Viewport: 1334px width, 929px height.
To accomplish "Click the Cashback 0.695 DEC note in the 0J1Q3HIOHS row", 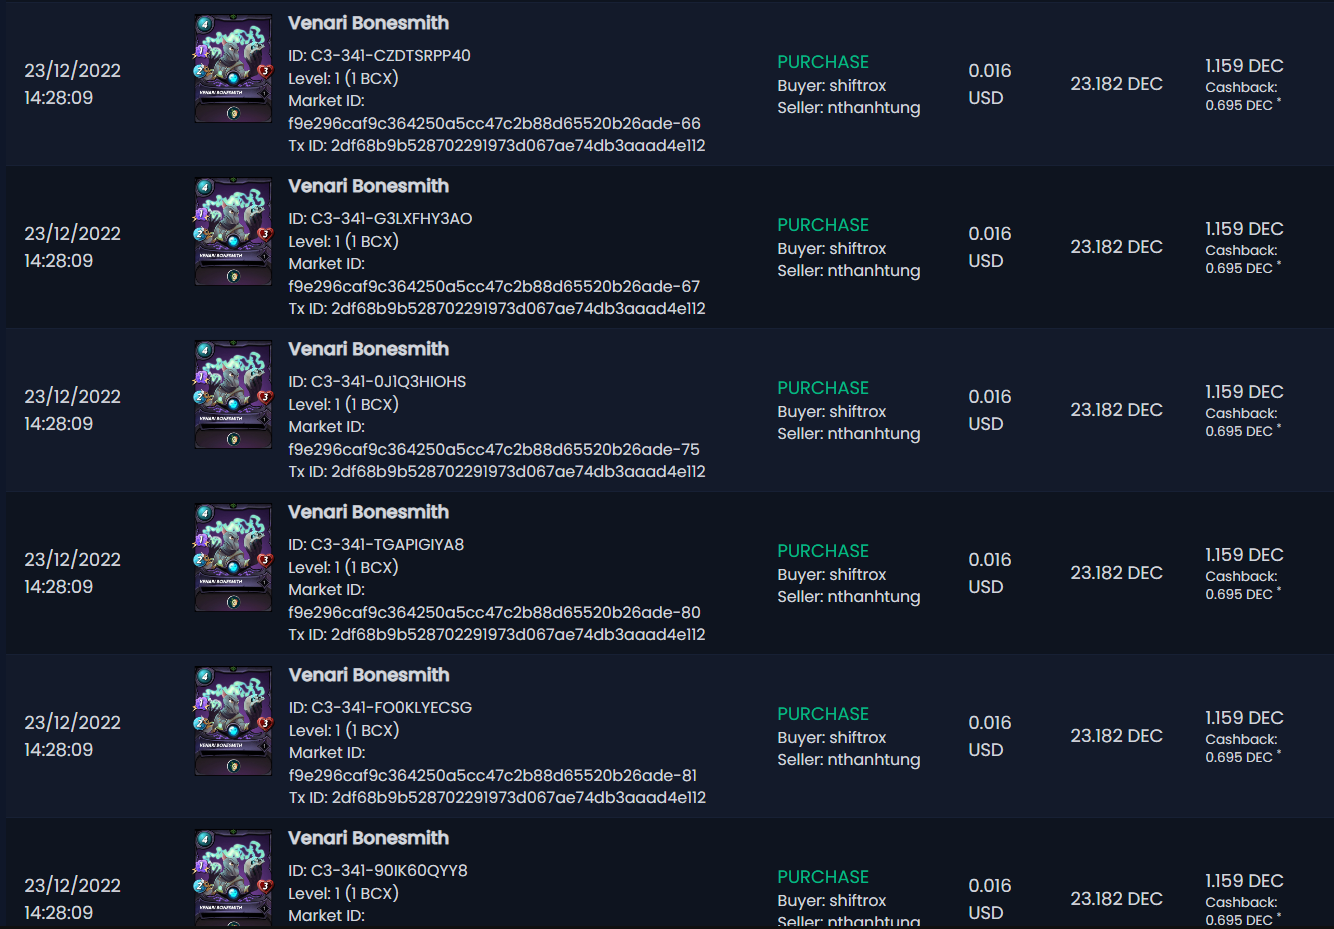I will 1242,422.
